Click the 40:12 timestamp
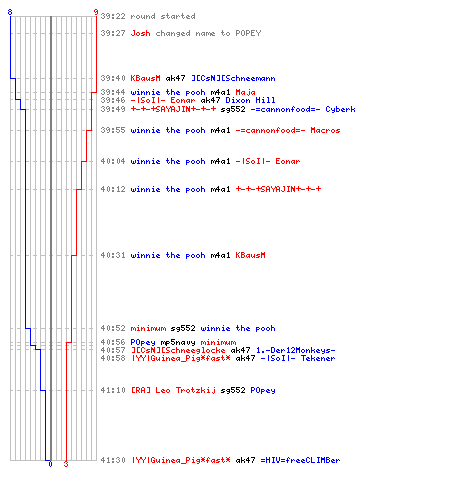 [x=113, y=189]
